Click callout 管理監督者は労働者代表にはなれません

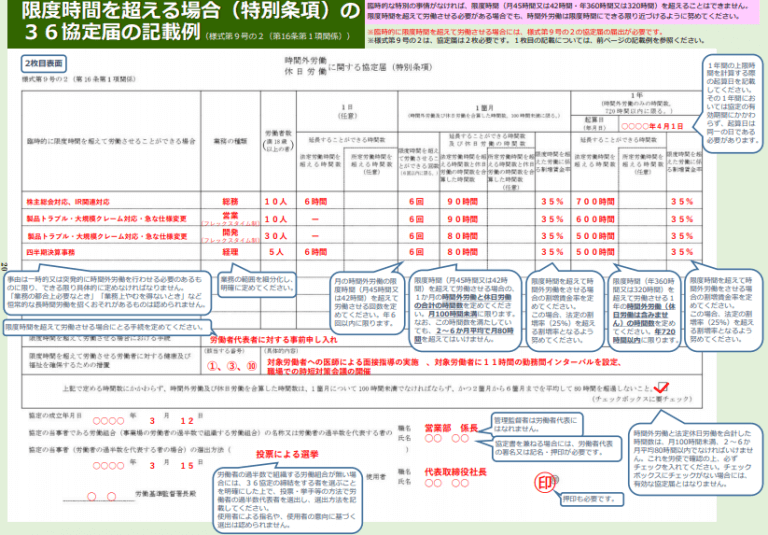tap(537, 424)
